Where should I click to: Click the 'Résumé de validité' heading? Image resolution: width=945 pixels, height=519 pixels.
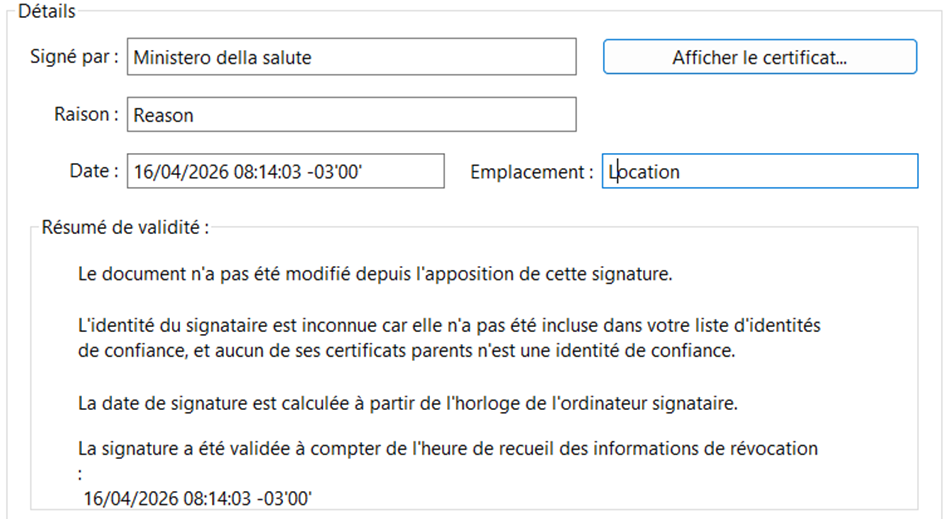[x=125, y=227]
